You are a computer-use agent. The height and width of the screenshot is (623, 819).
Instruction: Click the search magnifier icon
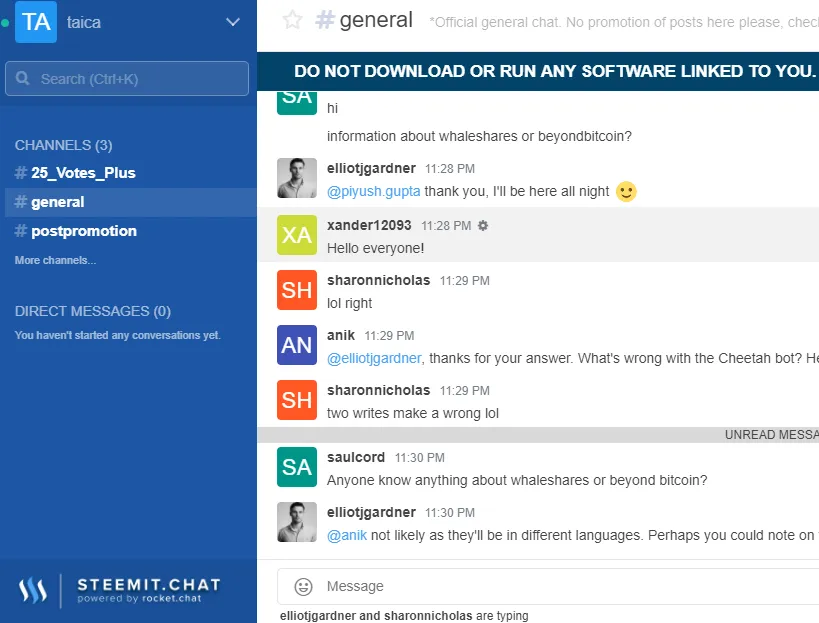(x=24, y=79)
